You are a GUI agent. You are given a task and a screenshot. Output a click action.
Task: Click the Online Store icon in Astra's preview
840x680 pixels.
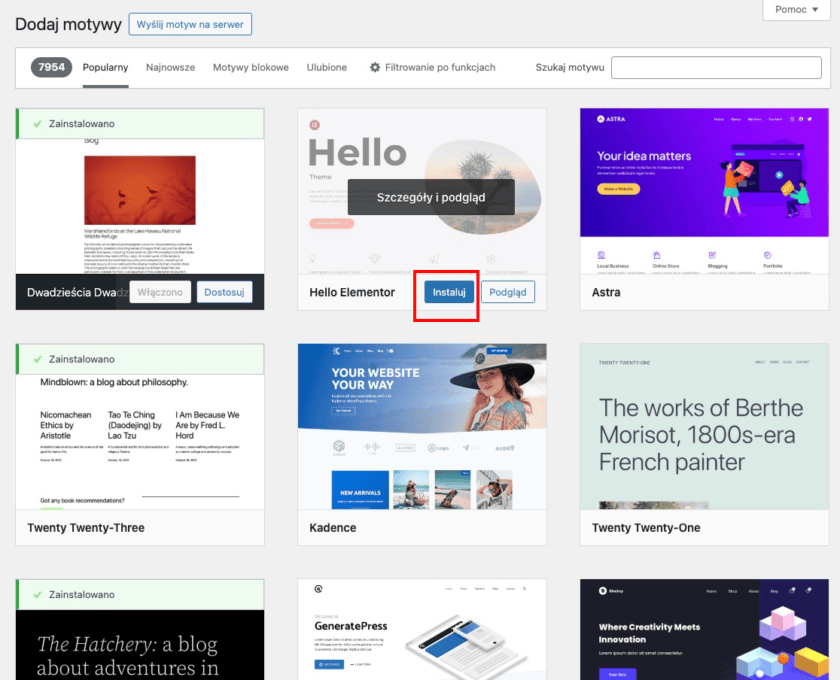point(656,254)
